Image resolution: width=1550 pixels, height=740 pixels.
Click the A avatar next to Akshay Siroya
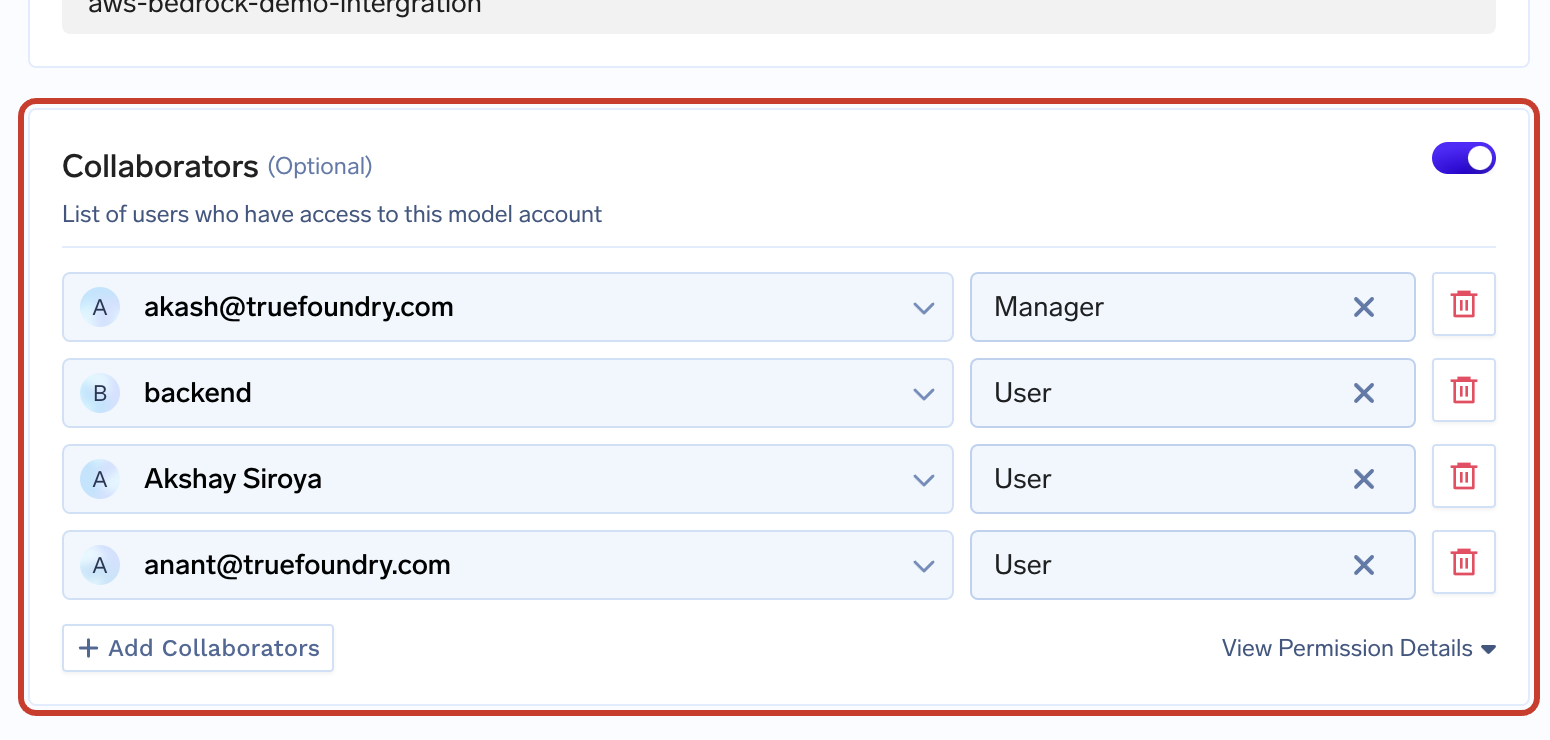[100, 479]
